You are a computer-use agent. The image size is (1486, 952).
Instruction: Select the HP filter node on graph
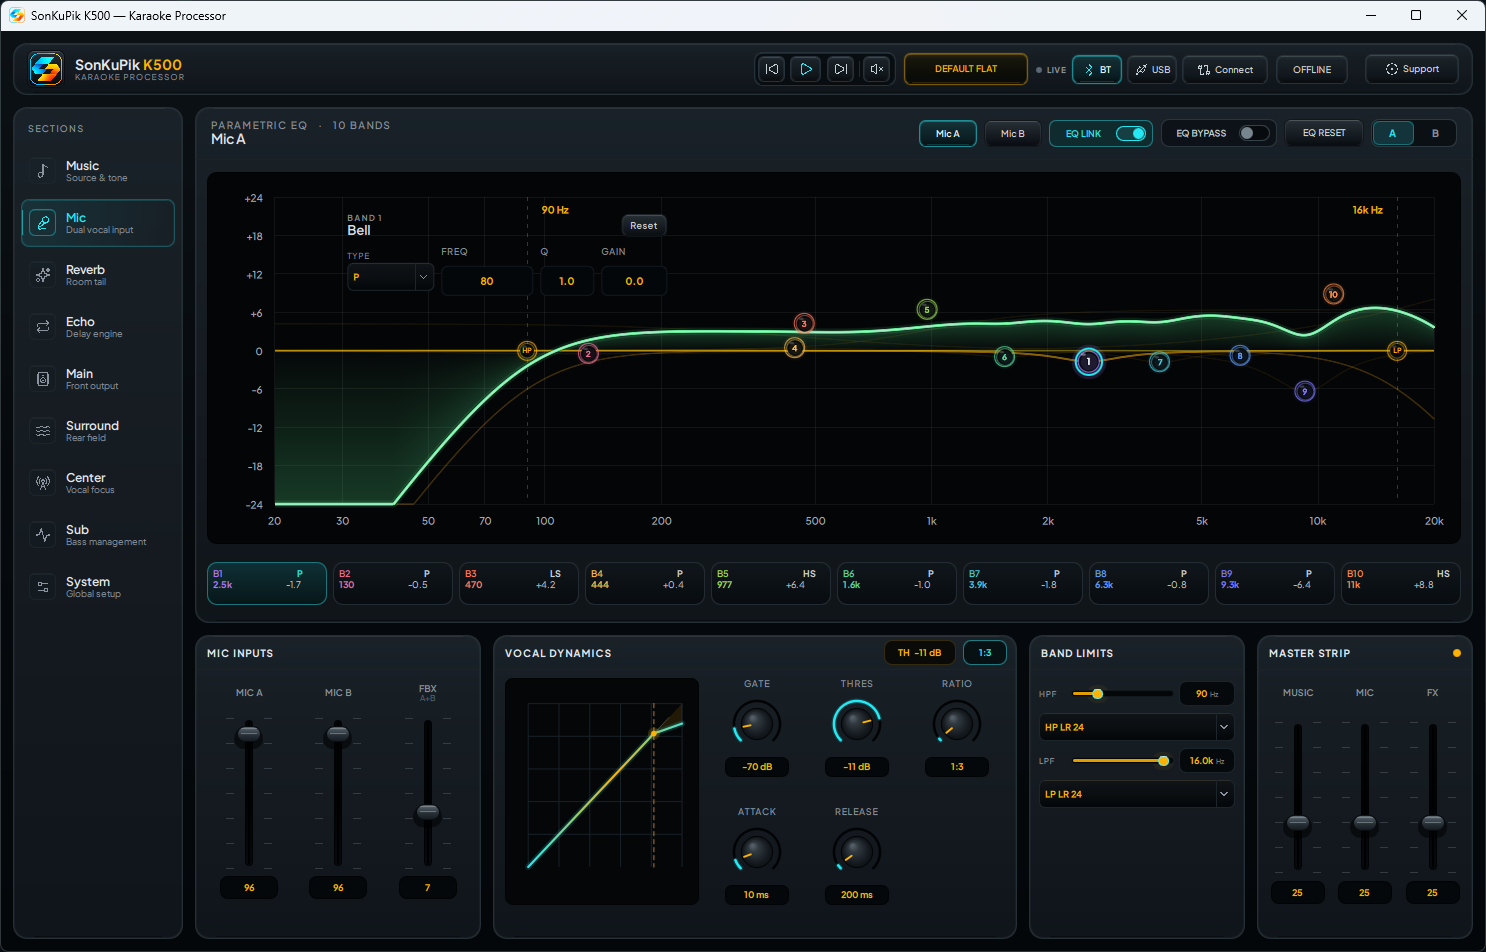(x=527, y=350)
